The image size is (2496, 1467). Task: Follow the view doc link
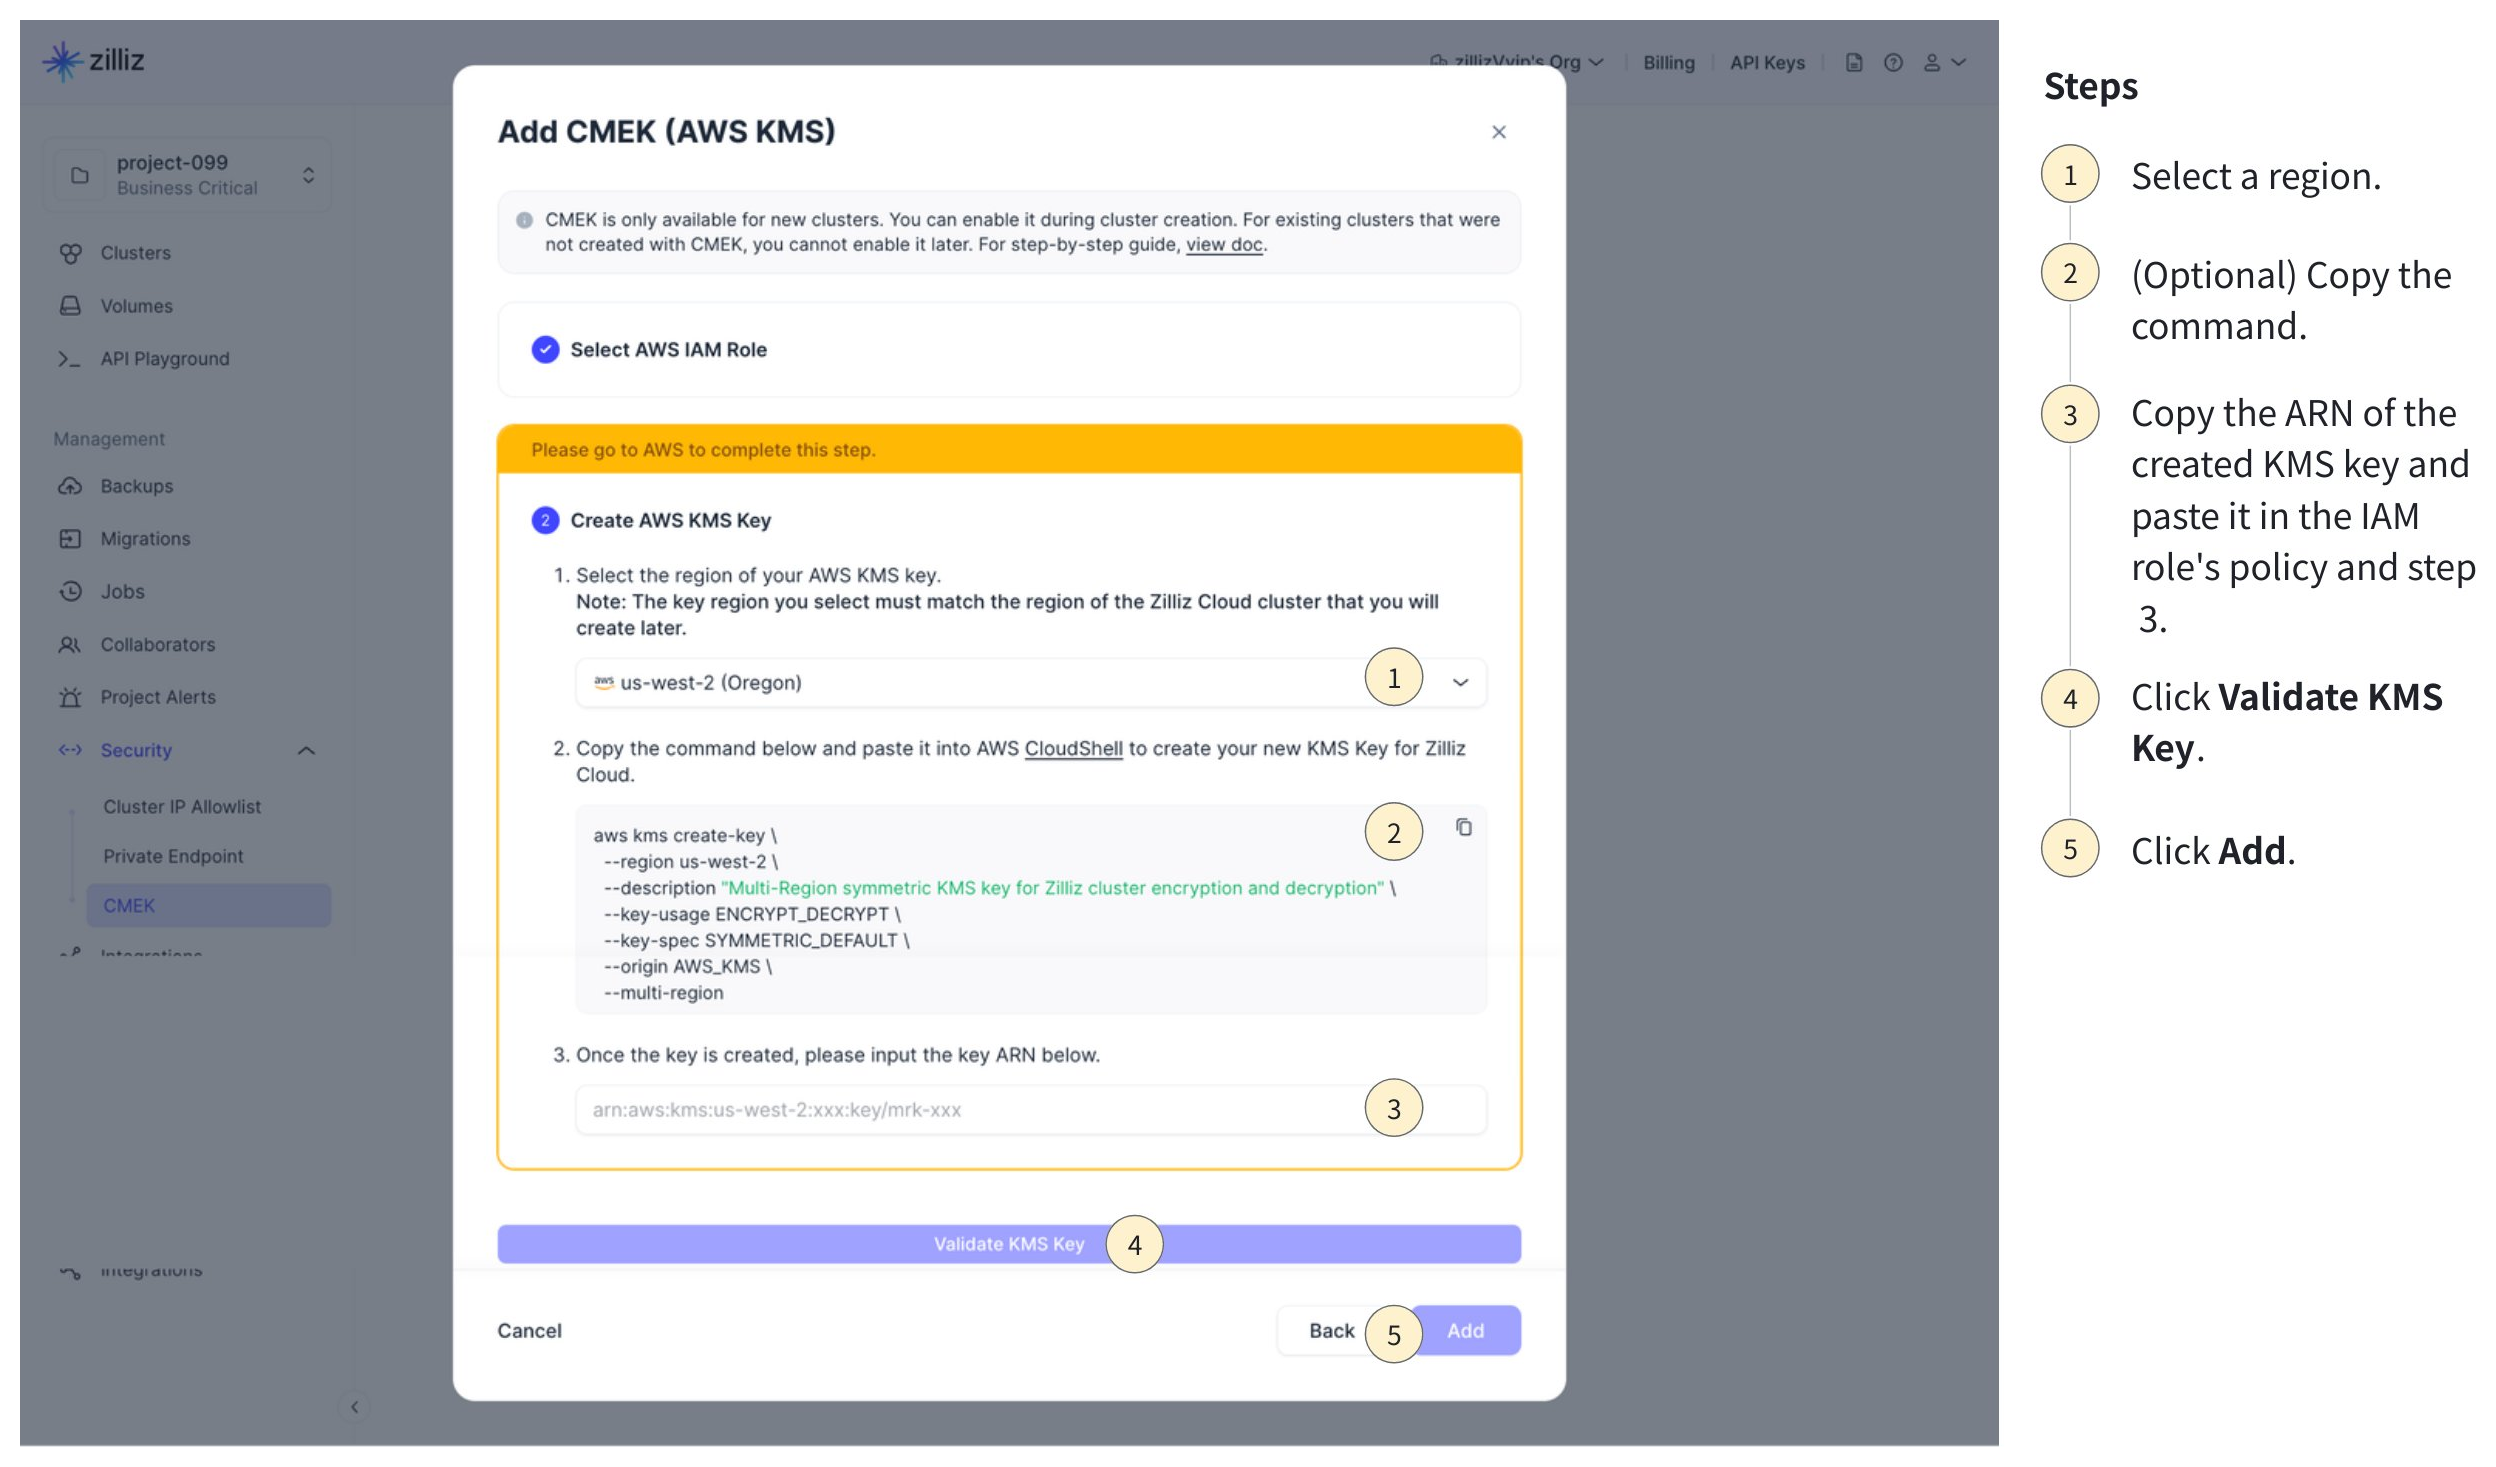pyautogui.click(x=1223, y=245)
